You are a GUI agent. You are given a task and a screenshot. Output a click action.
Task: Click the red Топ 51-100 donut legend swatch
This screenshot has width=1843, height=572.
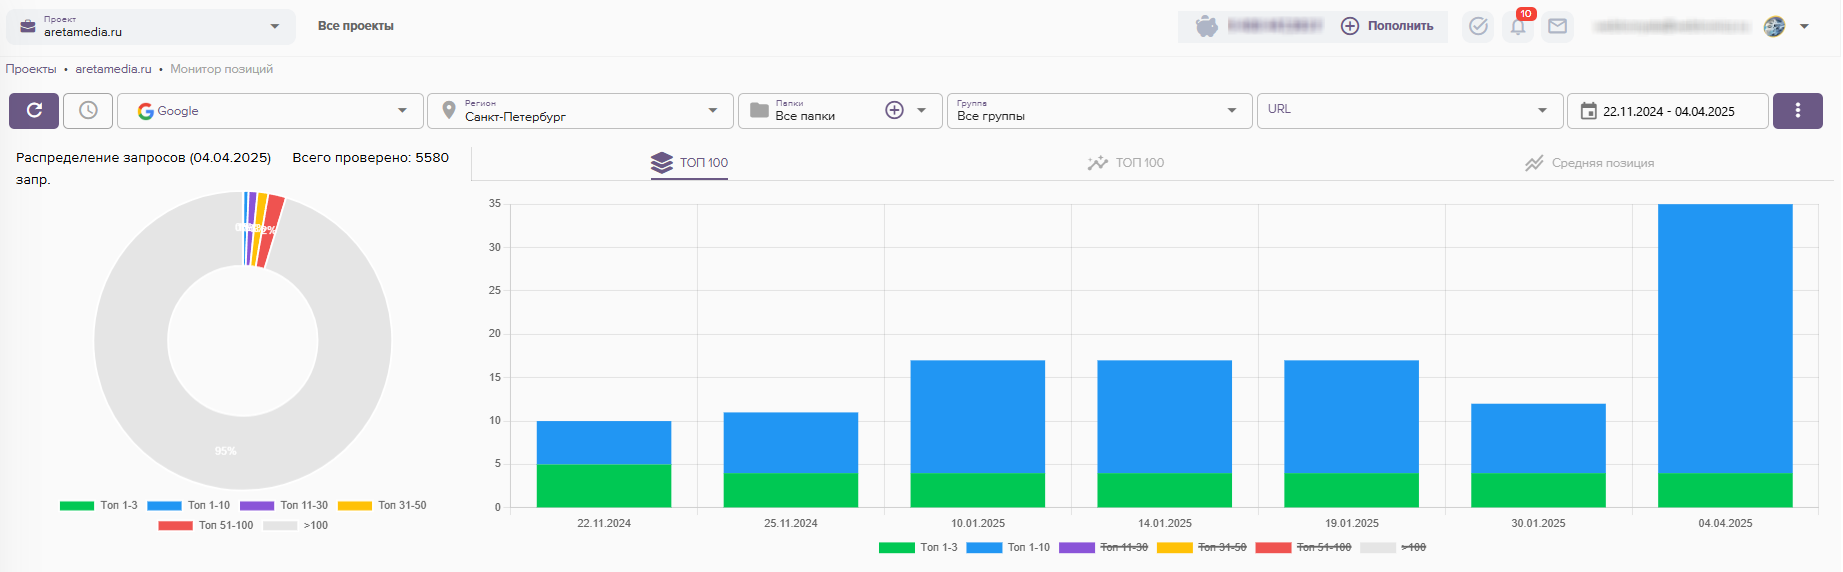point(175,525)
